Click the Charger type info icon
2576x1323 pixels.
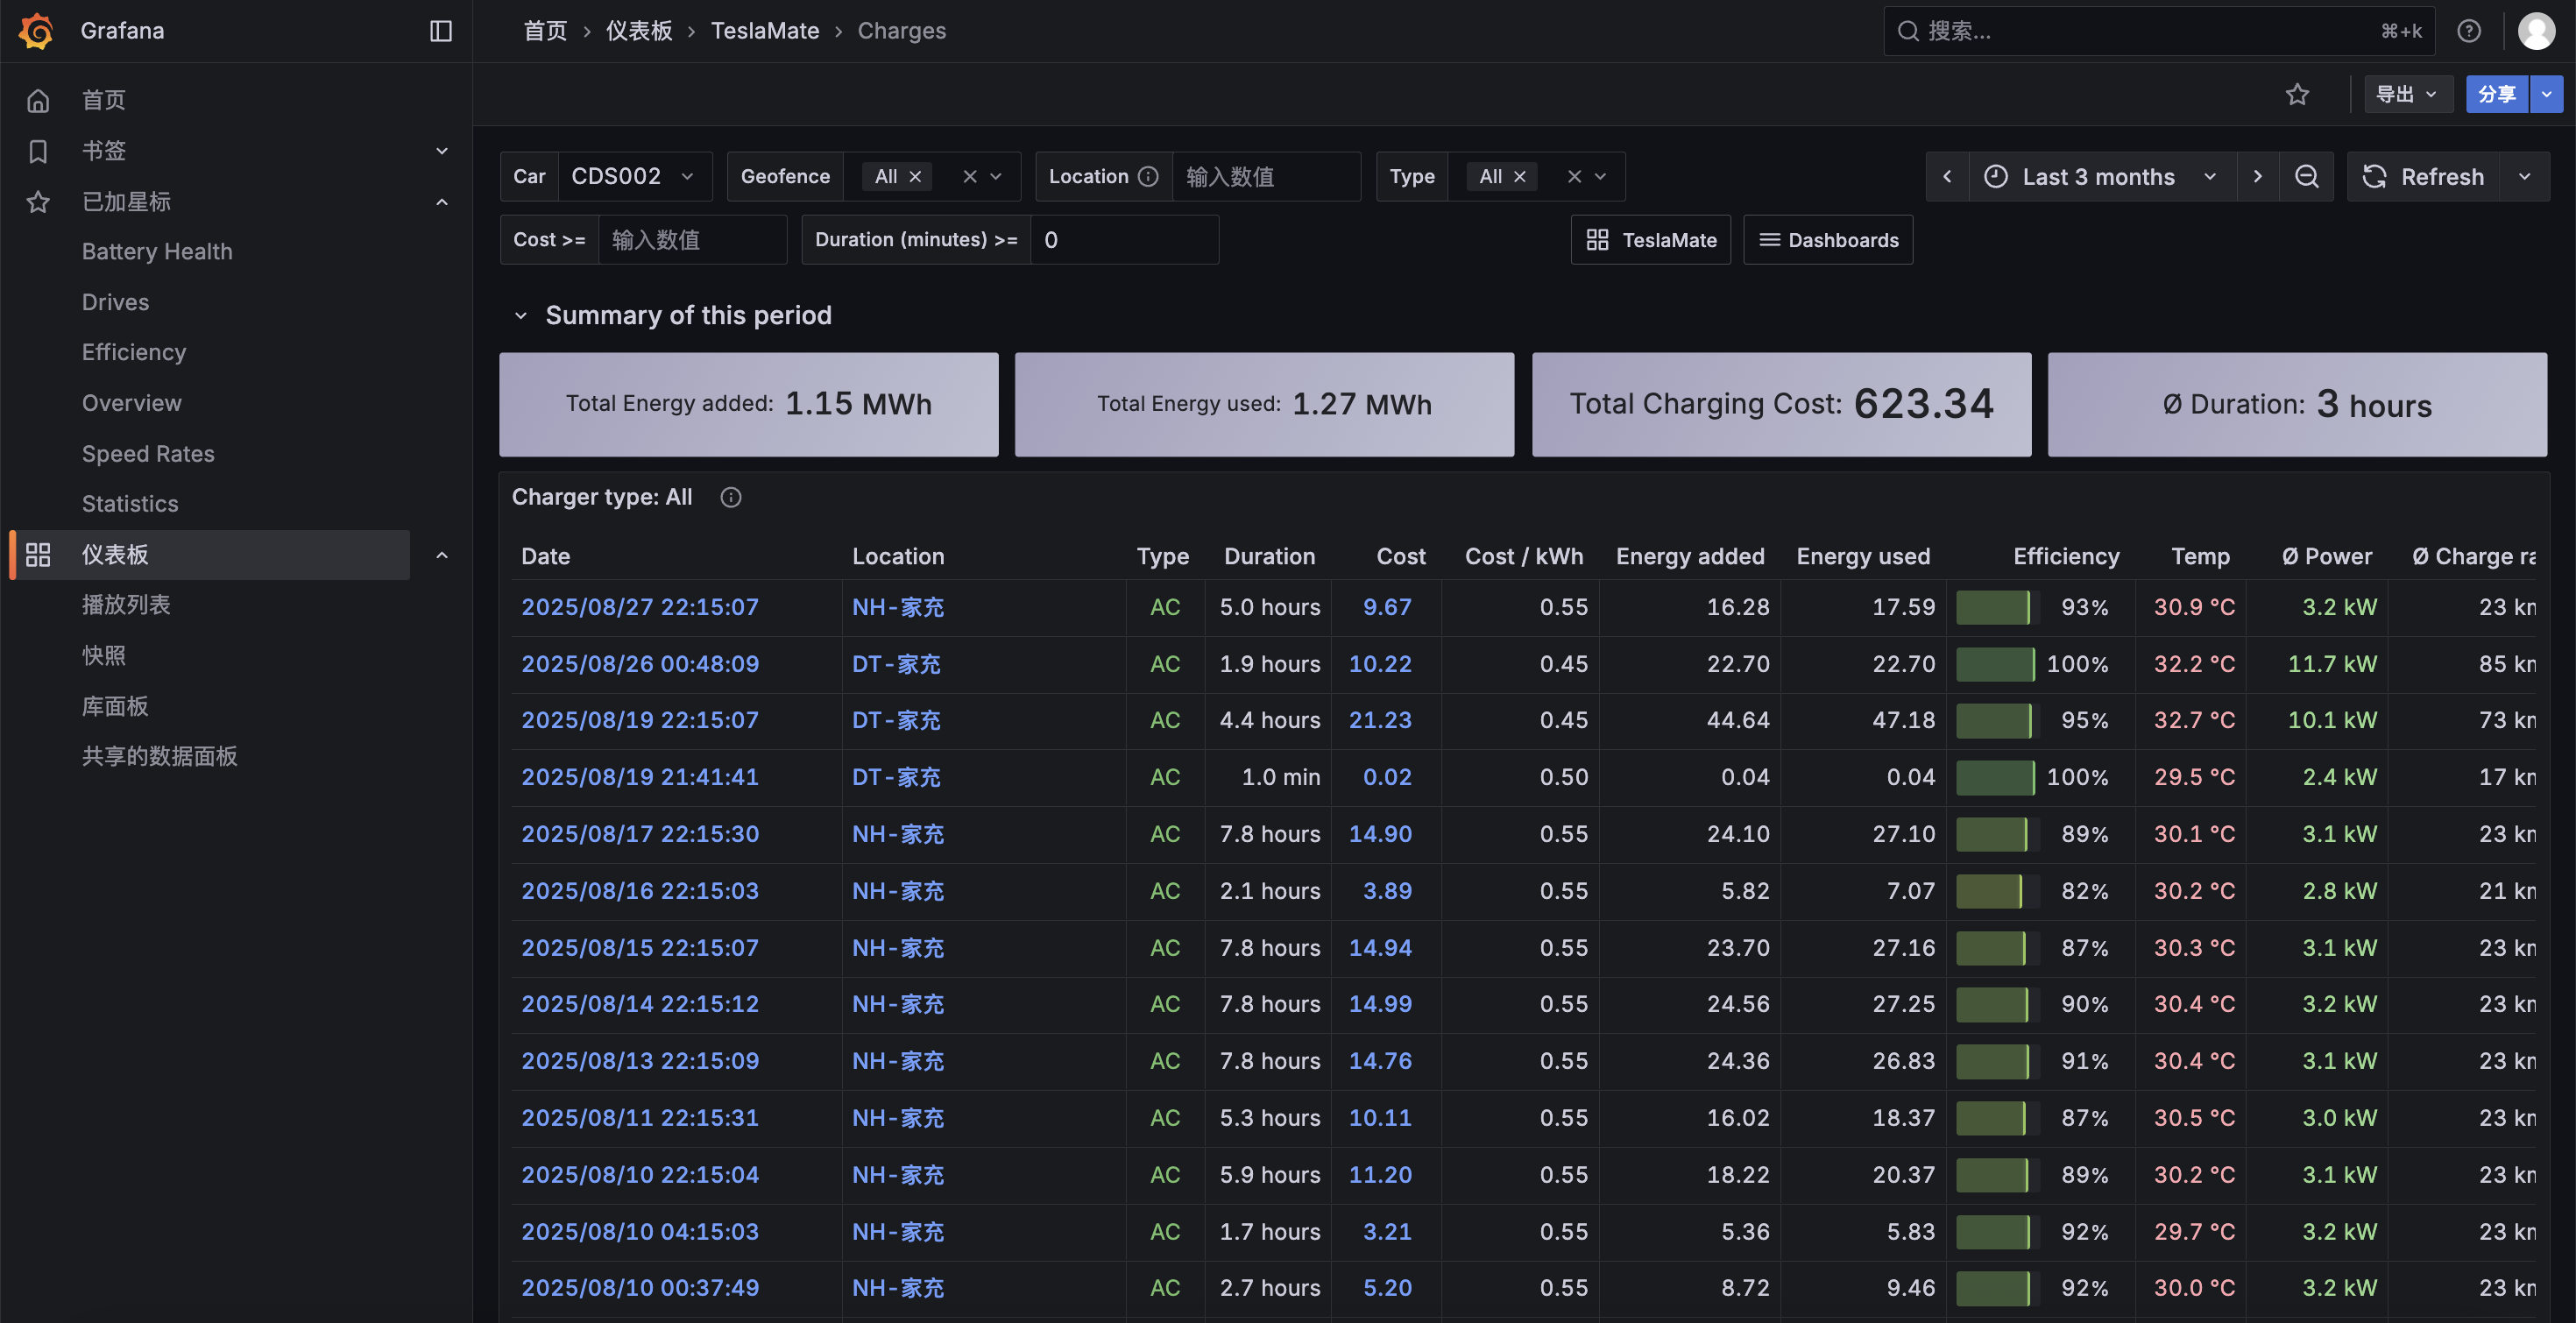click(731, 498)
